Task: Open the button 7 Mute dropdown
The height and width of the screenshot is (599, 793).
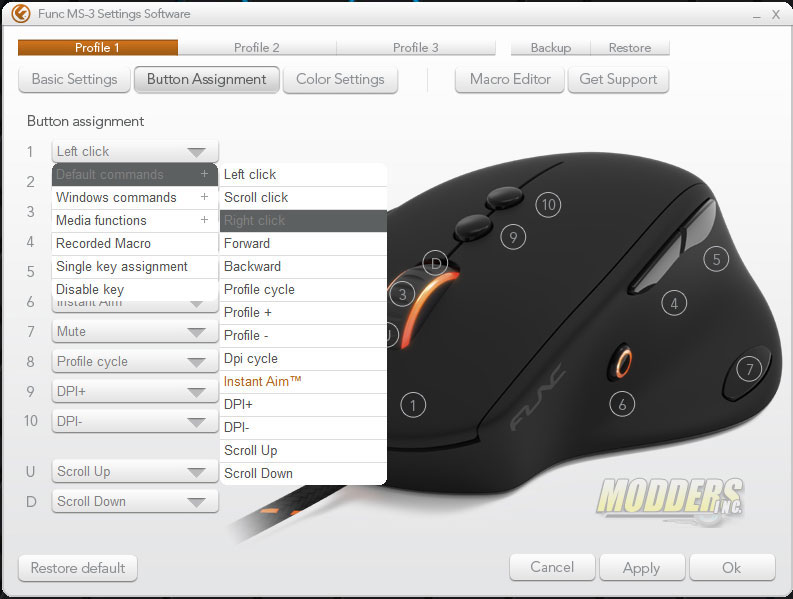Action: [135, 332]
